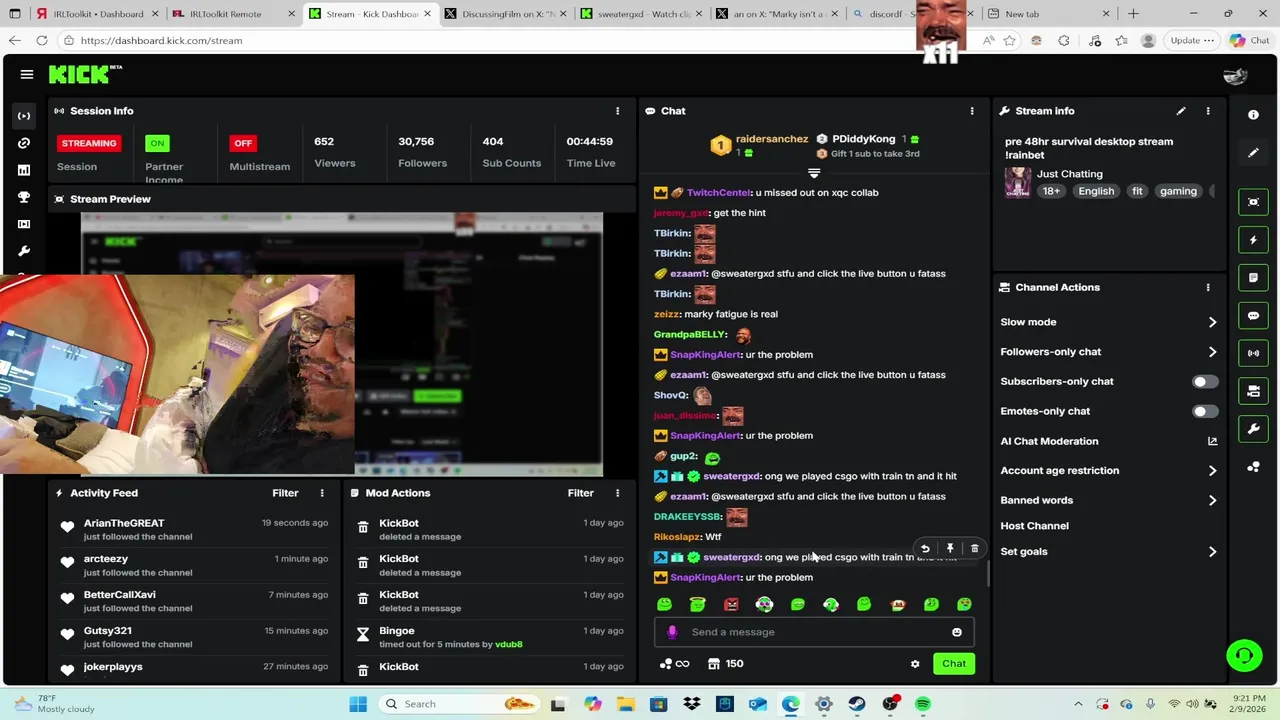Image resolution: width=1280 pixels, height=720 pixels.
Task: Select the Stream icon in the left sidebar
Action: coord(24,116)
